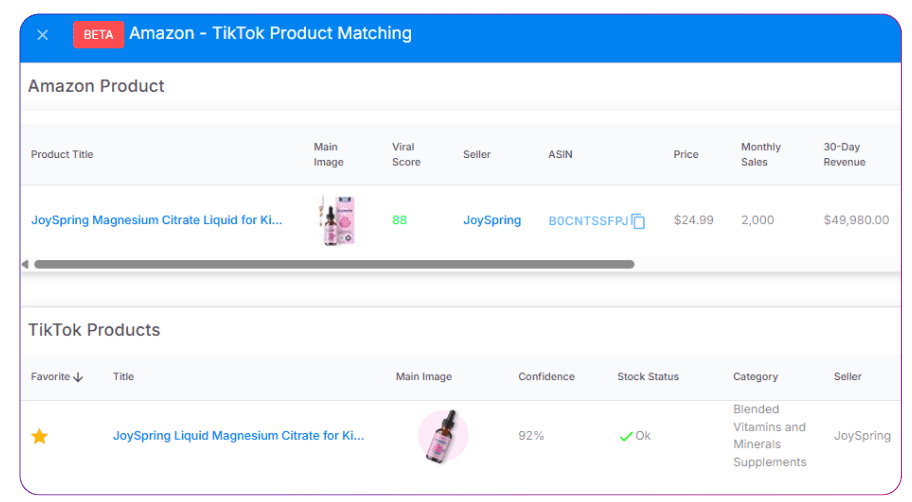Open the TikTok product dropper bottle image
912x502 pixels.
(443, 435)
